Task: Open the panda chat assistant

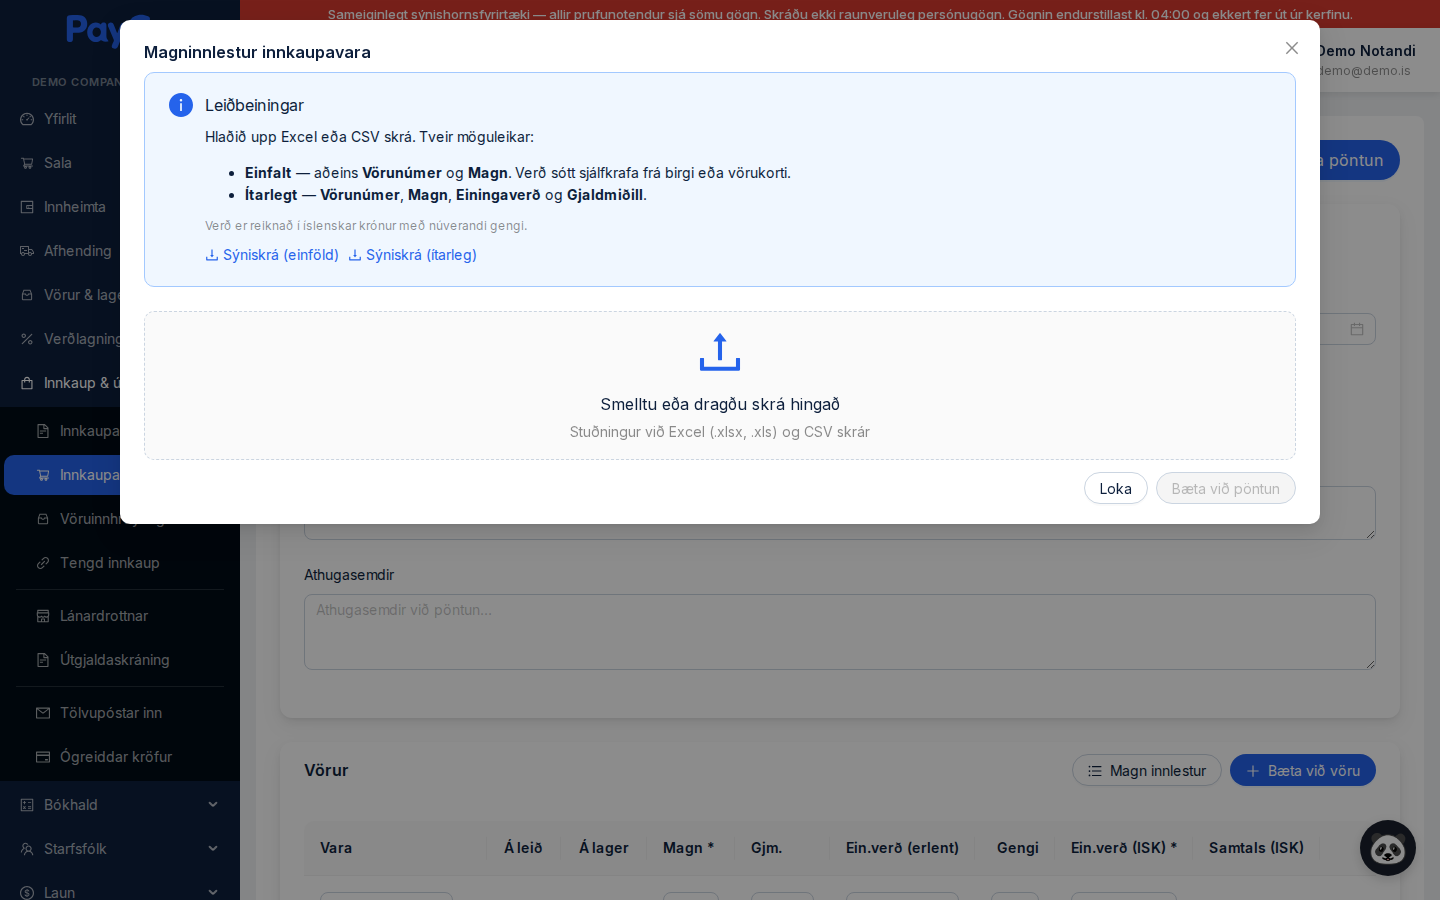Action: click(1388, 848)
